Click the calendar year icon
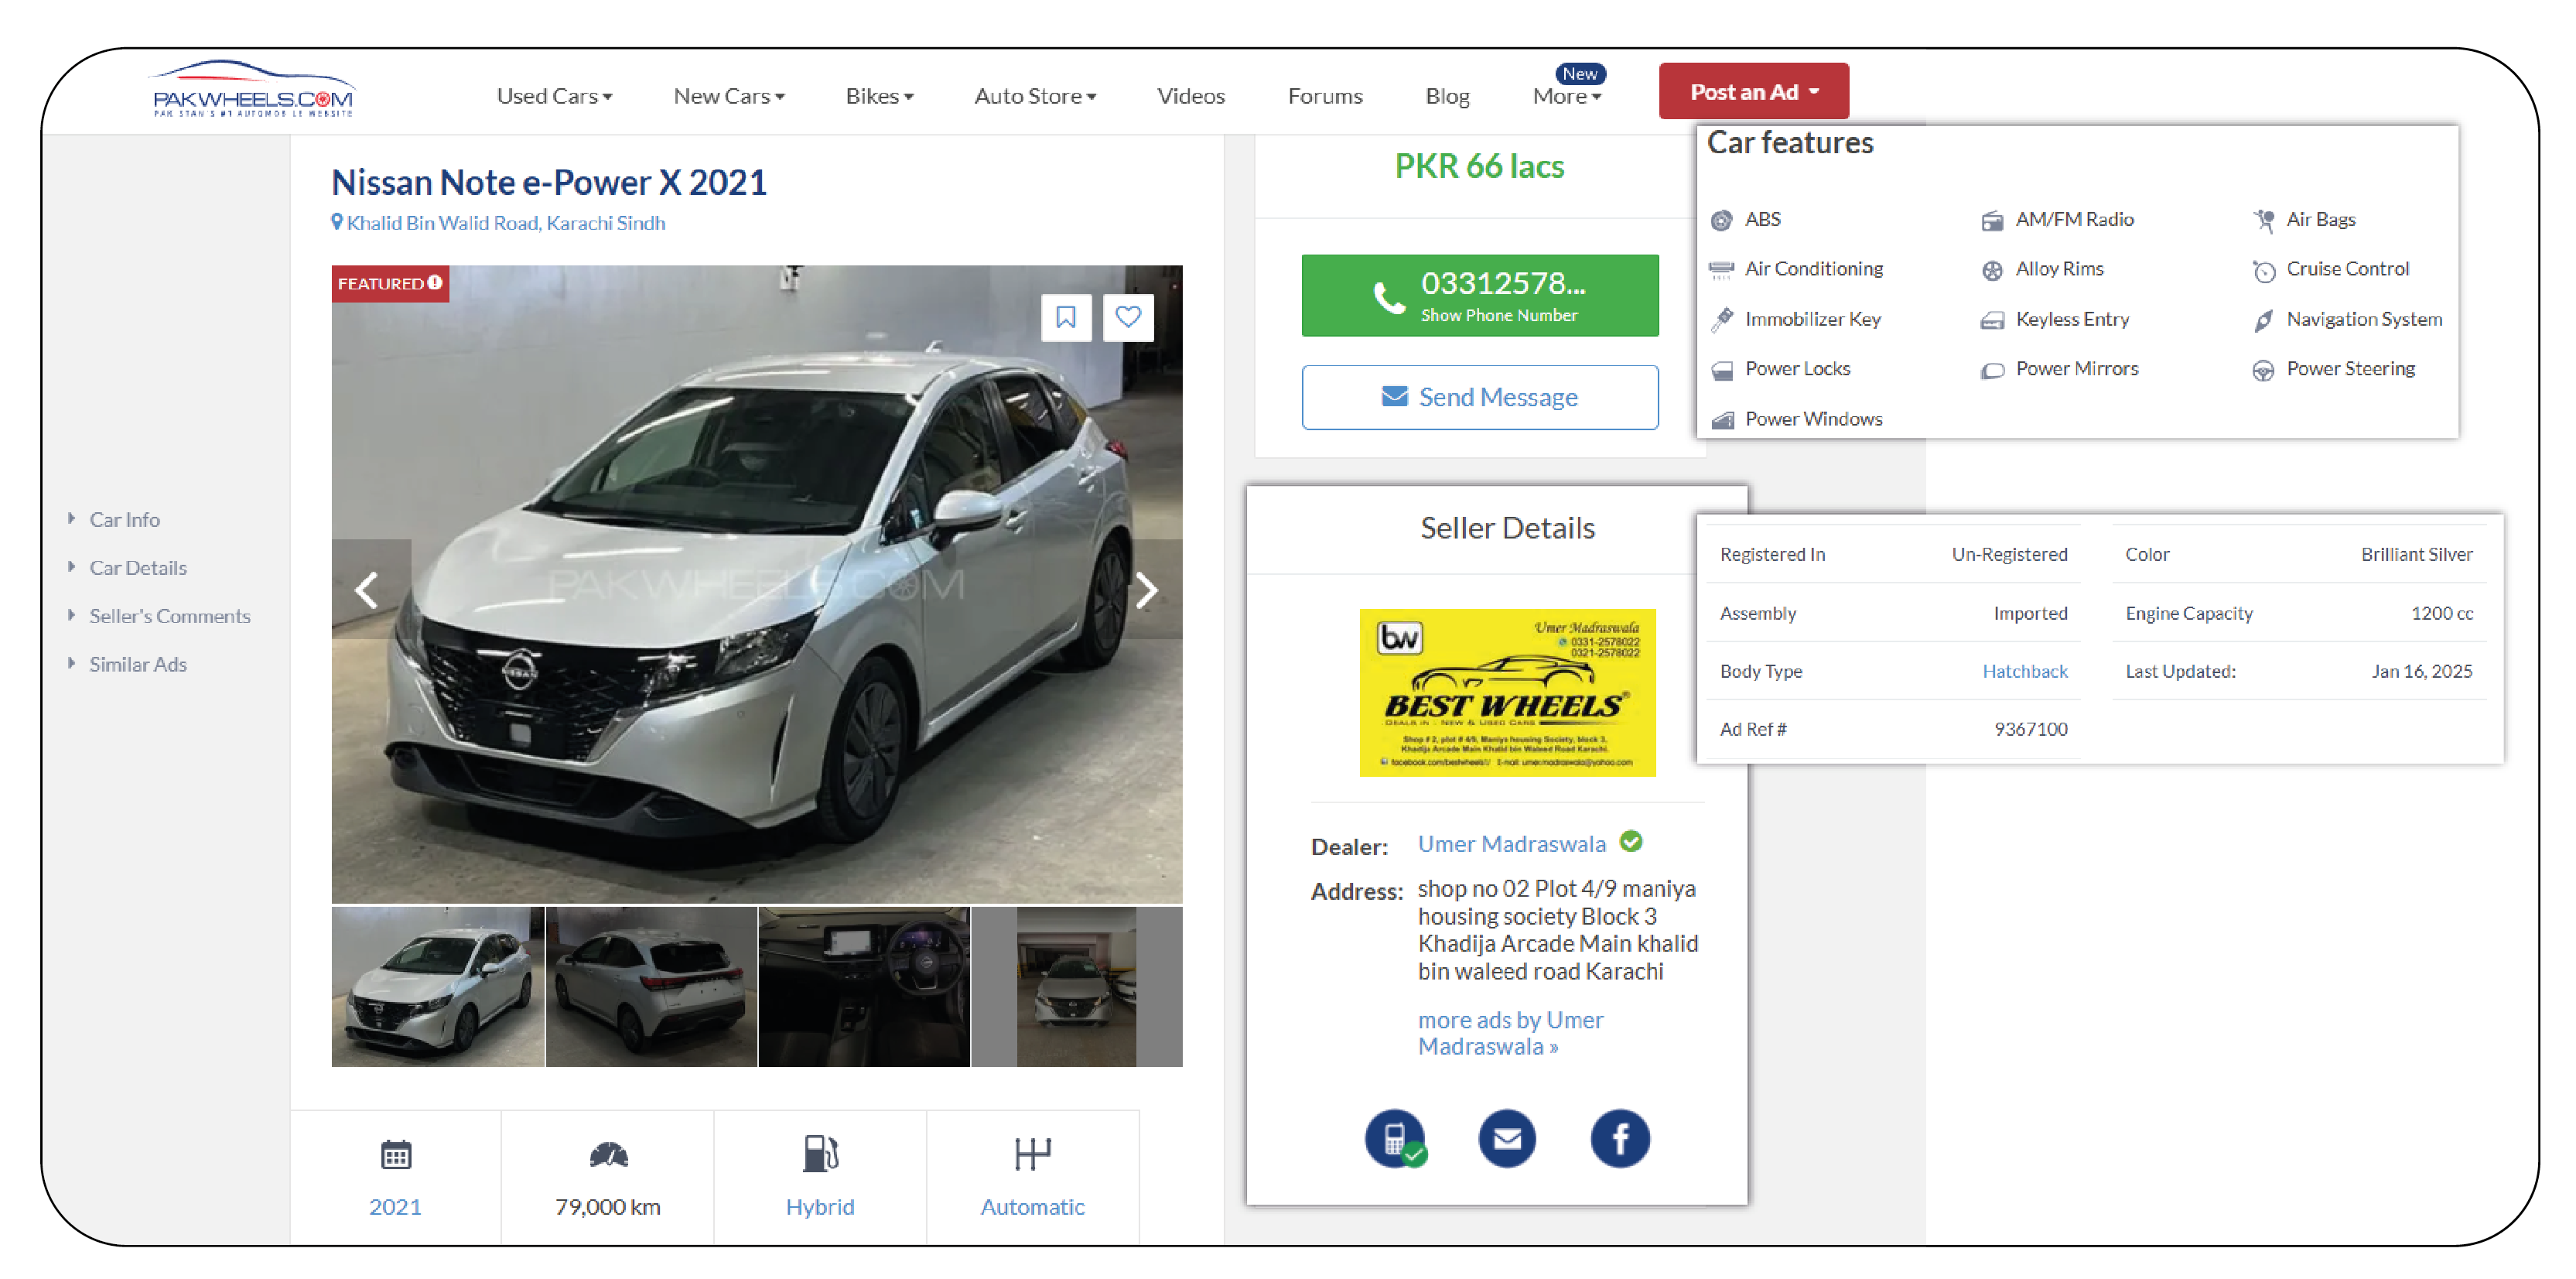The width and height of the screenshot is (2576, 1279). (396, 1155)
